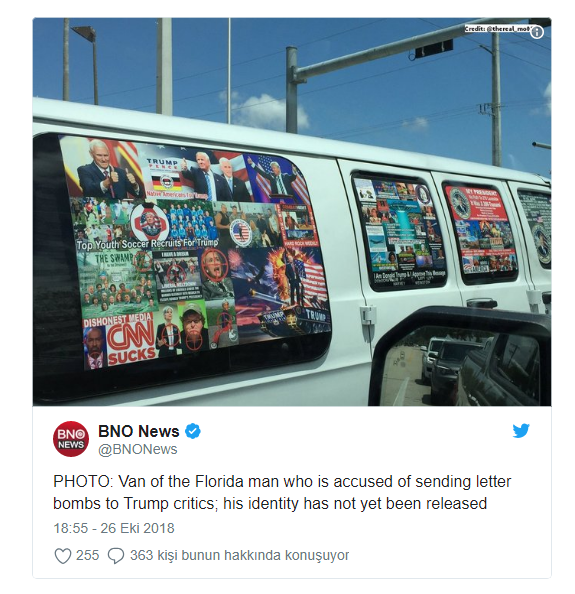Open Twitter via the blue bird logo

pyautogui.click(x=521, y=431)
